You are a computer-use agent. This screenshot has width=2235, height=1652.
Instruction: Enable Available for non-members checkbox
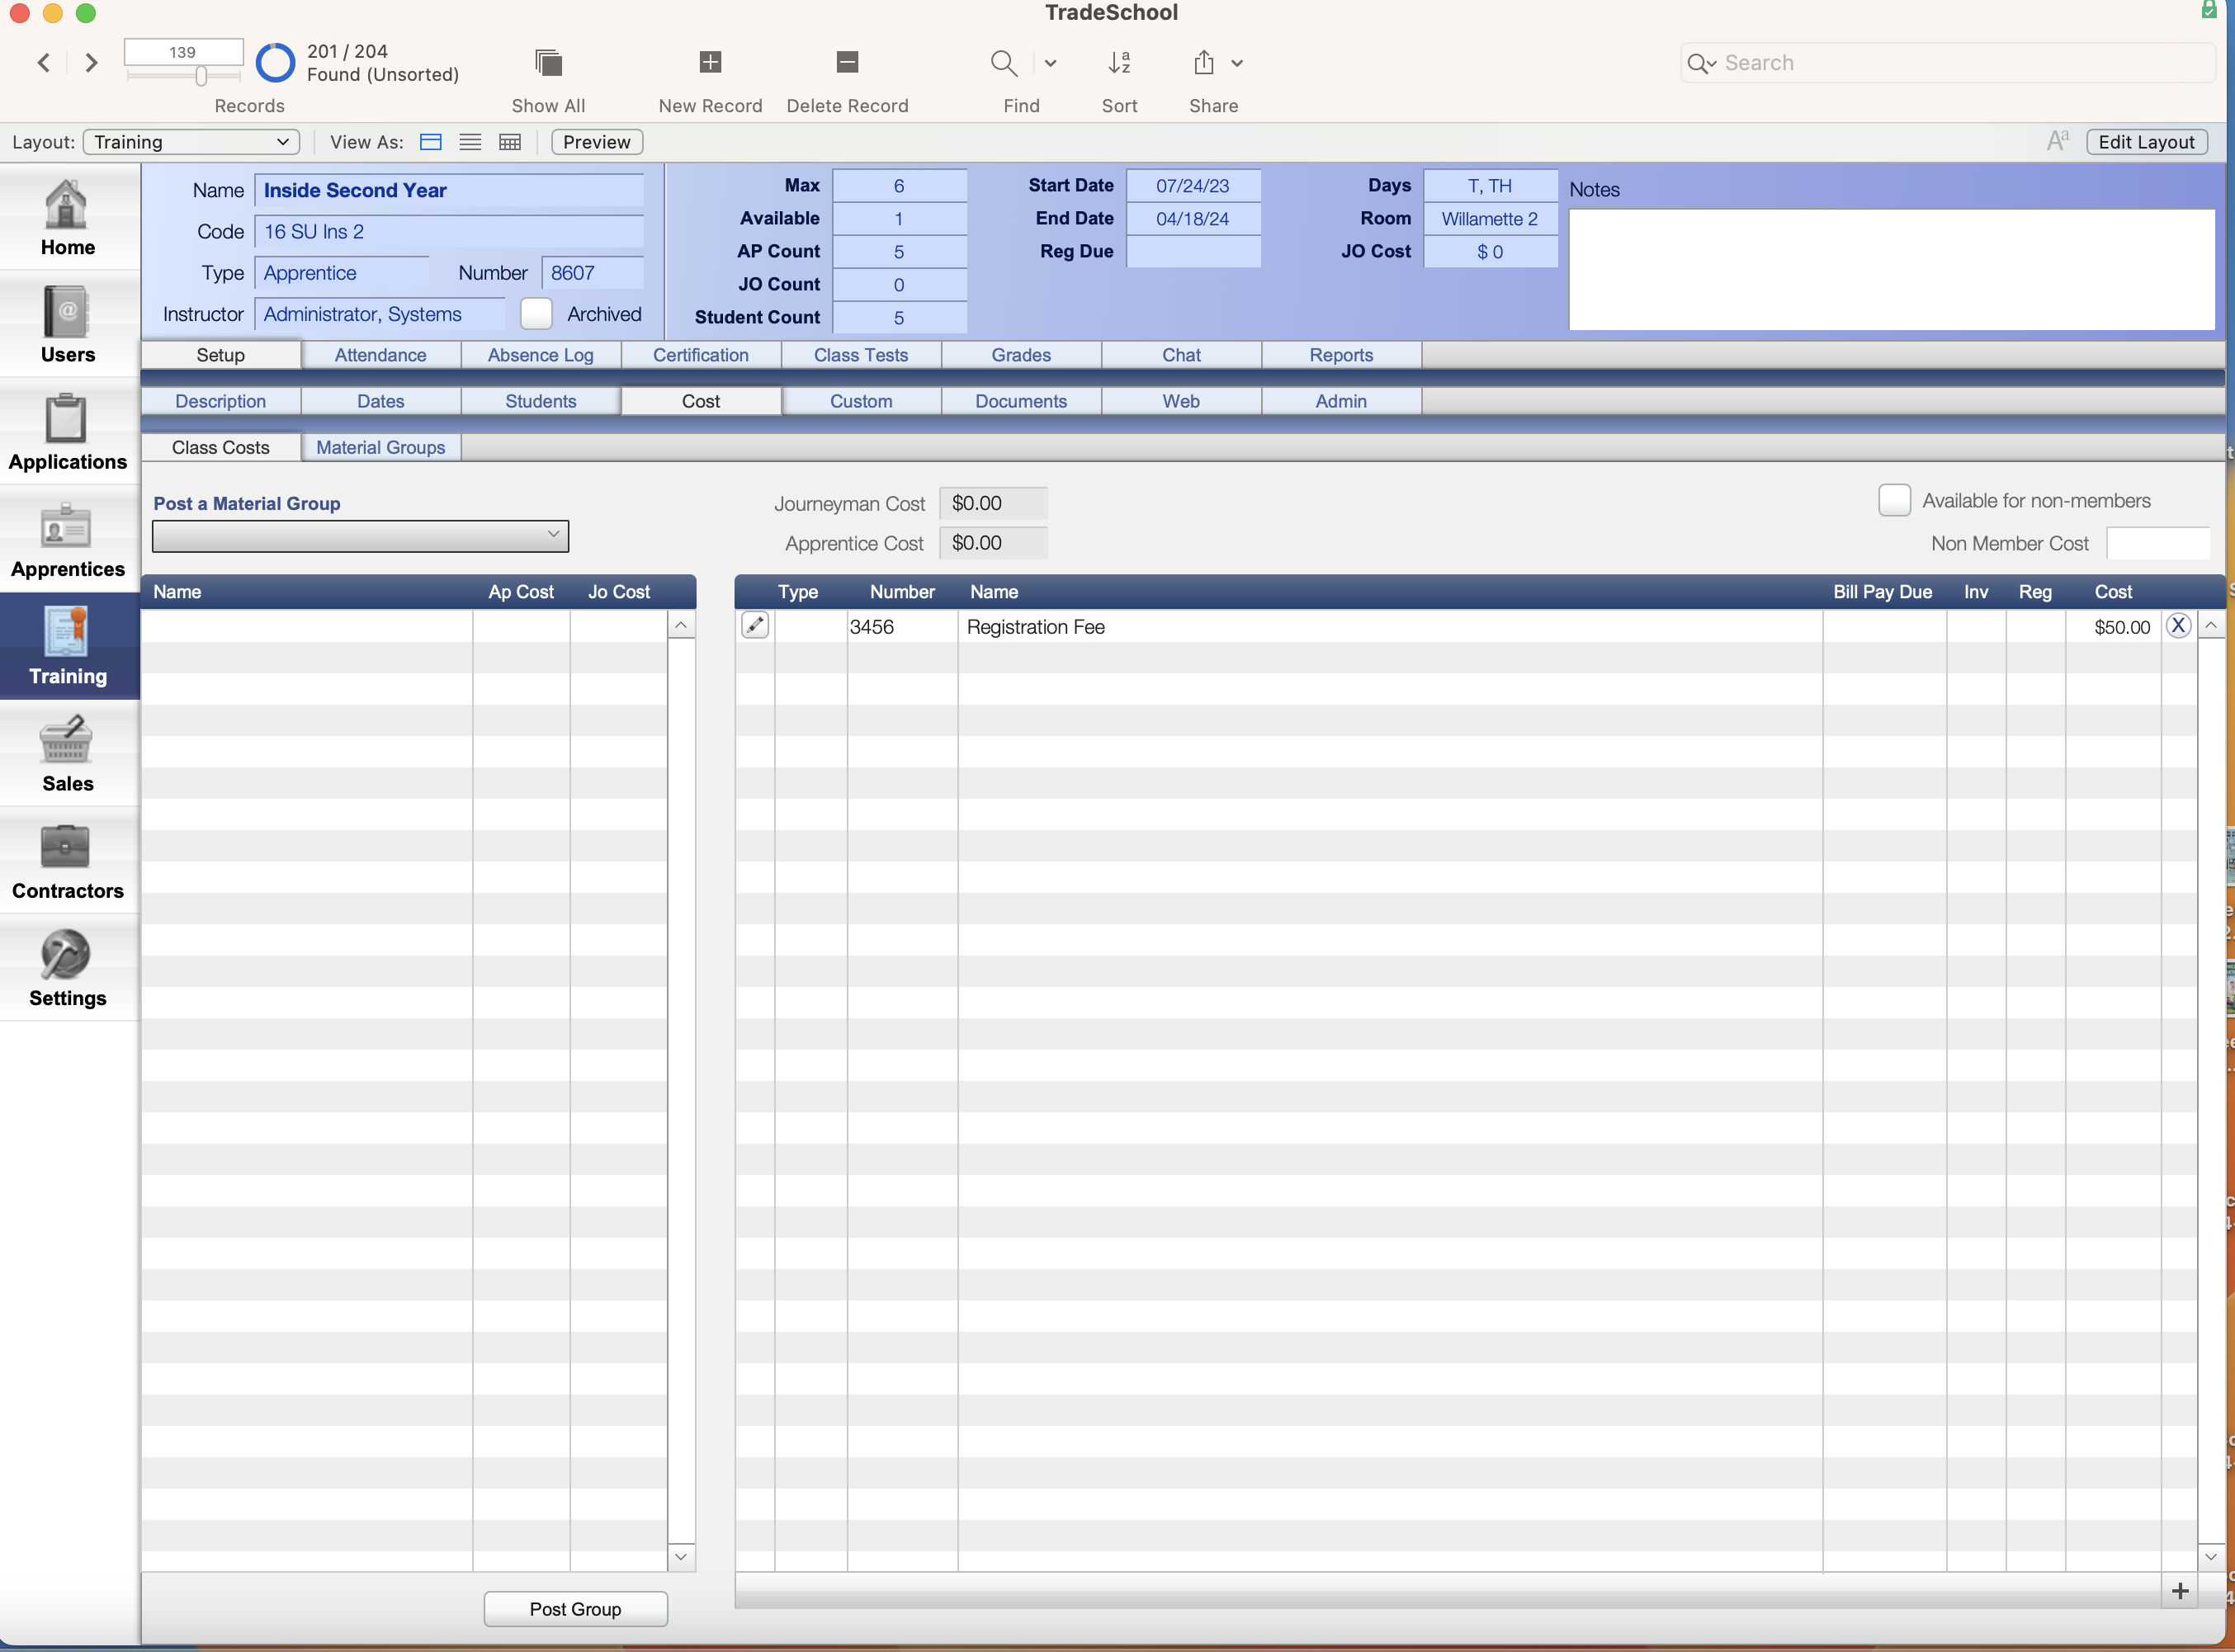[1895, 500]
